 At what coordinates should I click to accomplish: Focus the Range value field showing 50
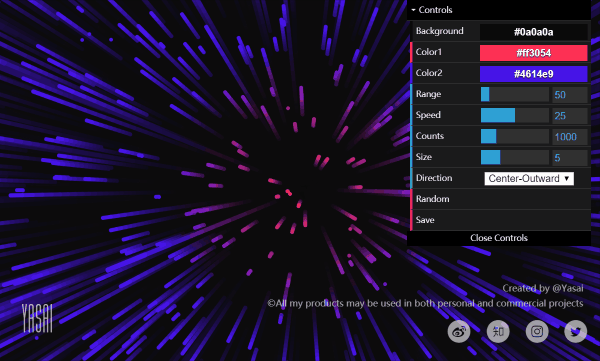point(570,95)
